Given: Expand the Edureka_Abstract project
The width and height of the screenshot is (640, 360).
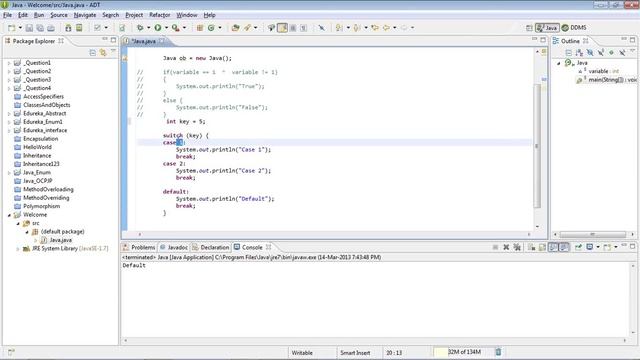Looking at the screenshot, I should pos(9,113).
